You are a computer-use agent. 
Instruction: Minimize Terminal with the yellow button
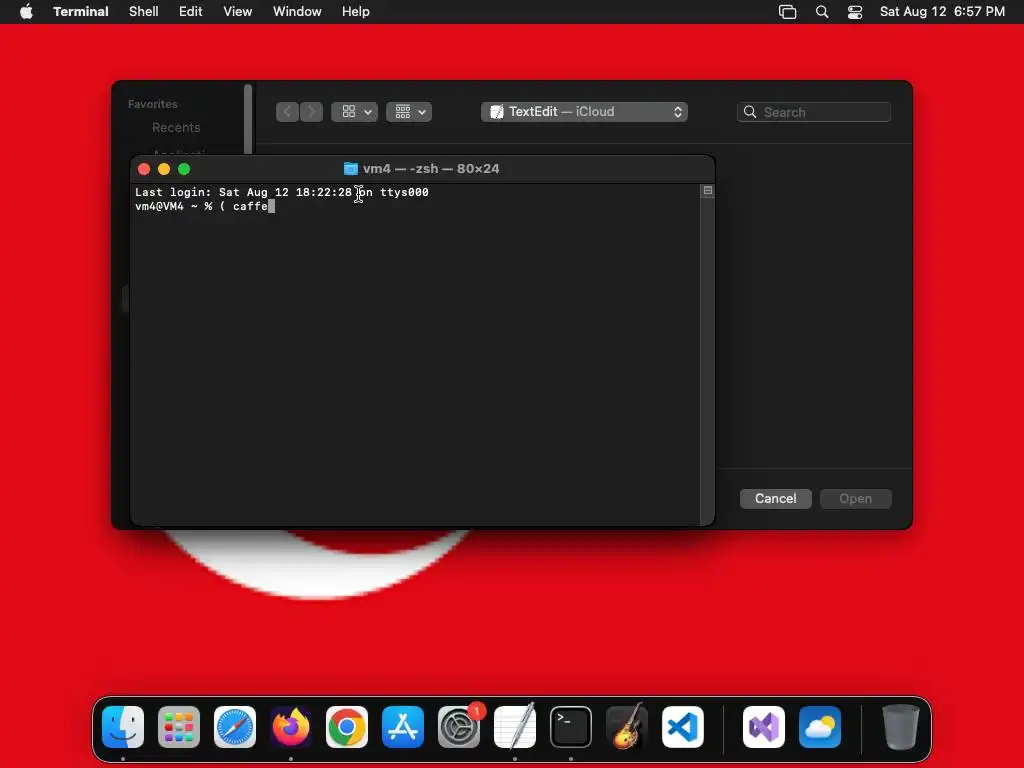click(164, 169)
